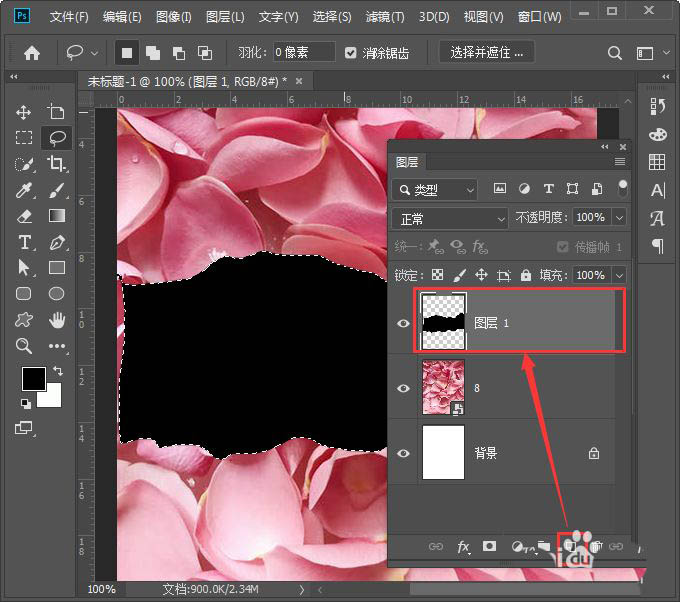Go to the Home screen

click(32, 53)
